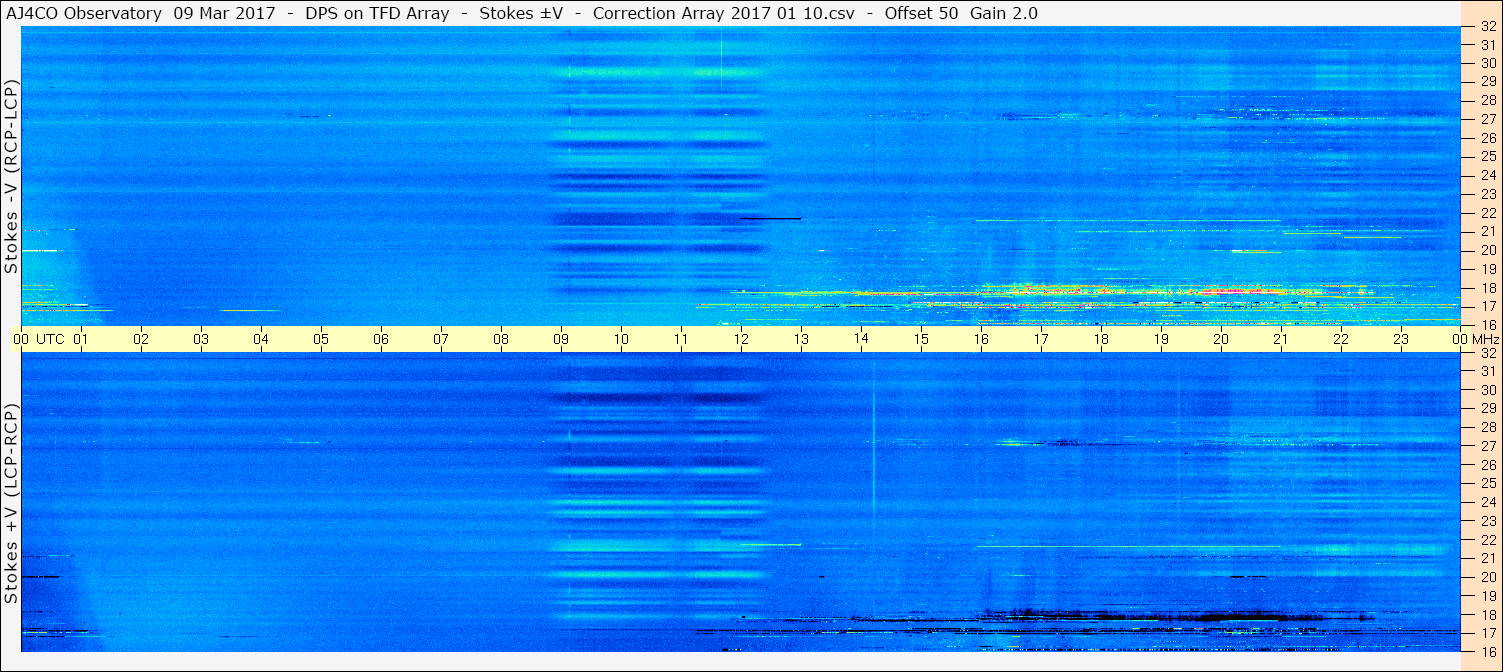The image size is (1503, 672).
Task: Click the 18 MHz label of the Stokes -V panel
Action: (1487, 288)
